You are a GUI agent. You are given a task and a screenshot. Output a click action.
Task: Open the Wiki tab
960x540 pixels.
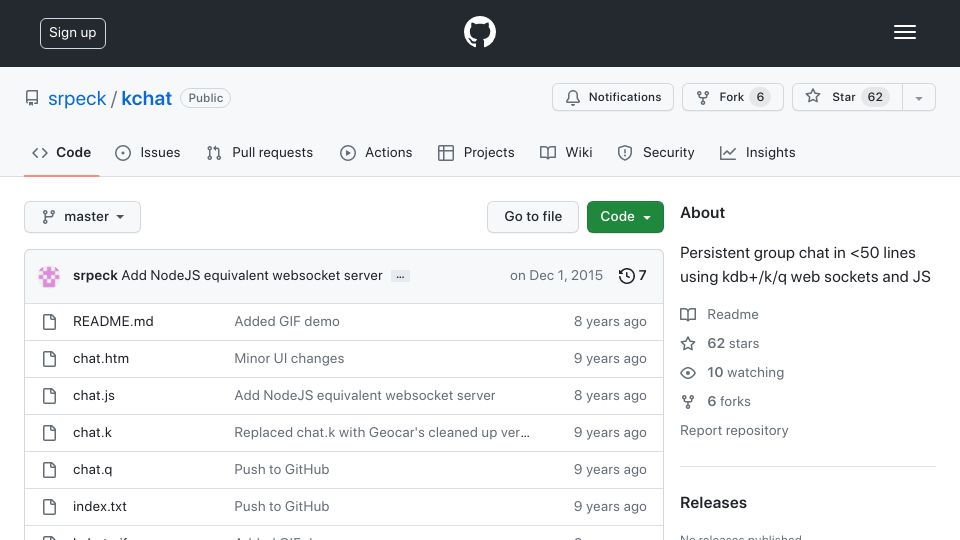tap(566, 152)
